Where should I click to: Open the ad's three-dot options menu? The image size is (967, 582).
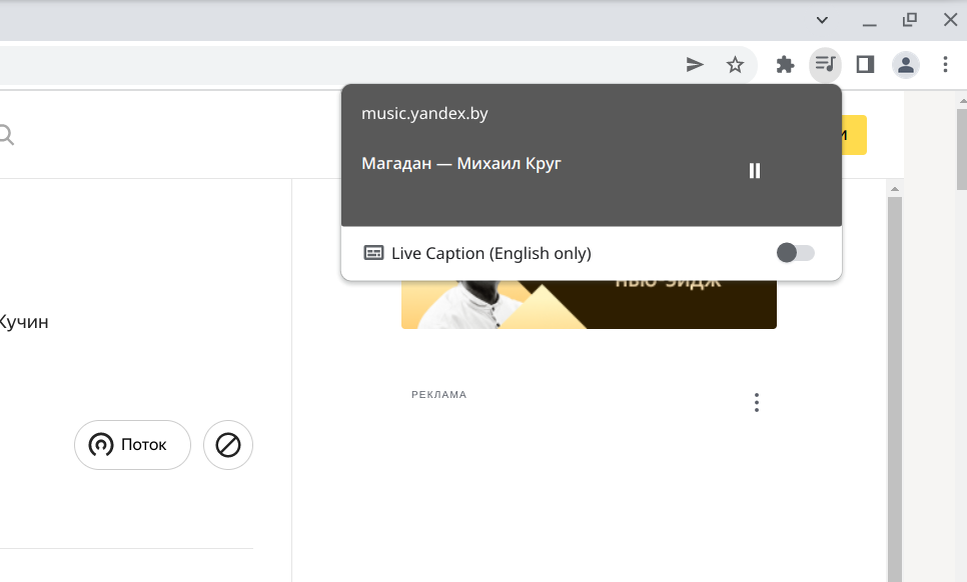(757, 403)
